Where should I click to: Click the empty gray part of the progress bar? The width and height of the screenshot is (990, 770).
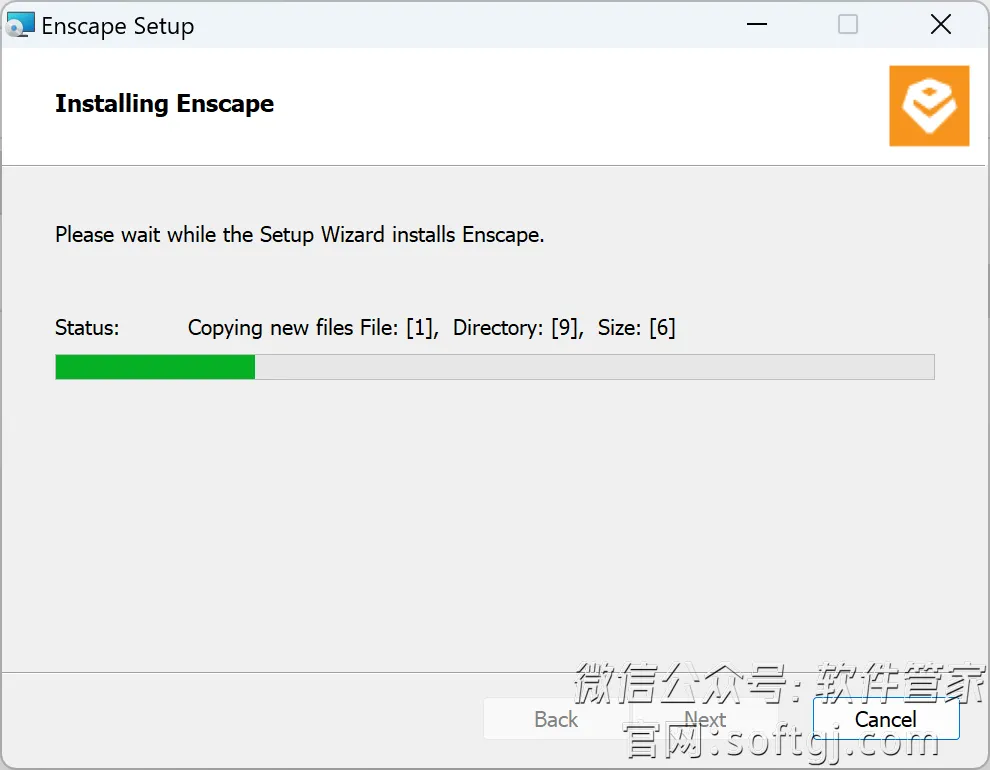coord(594,367)
